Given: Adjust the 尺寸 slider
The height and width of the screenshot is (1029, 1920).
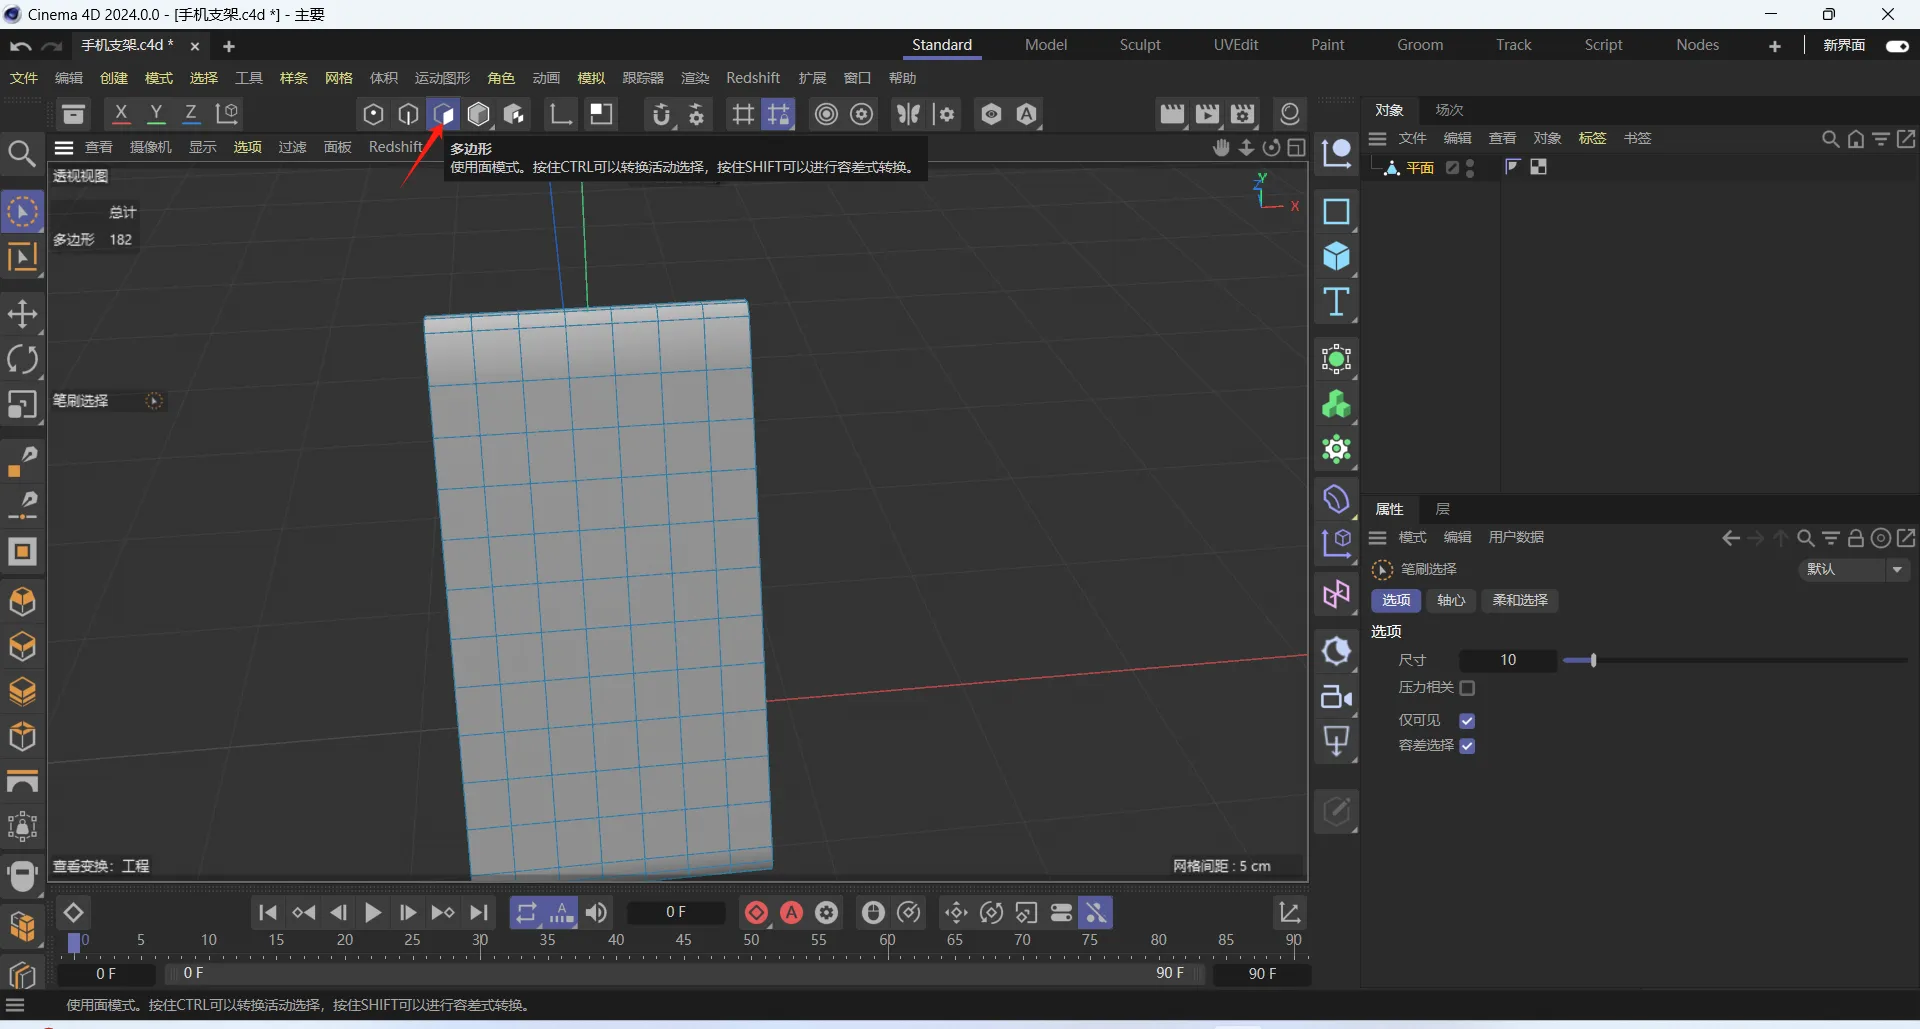Looking at the screenshot, I should (x=1593, y=660).
